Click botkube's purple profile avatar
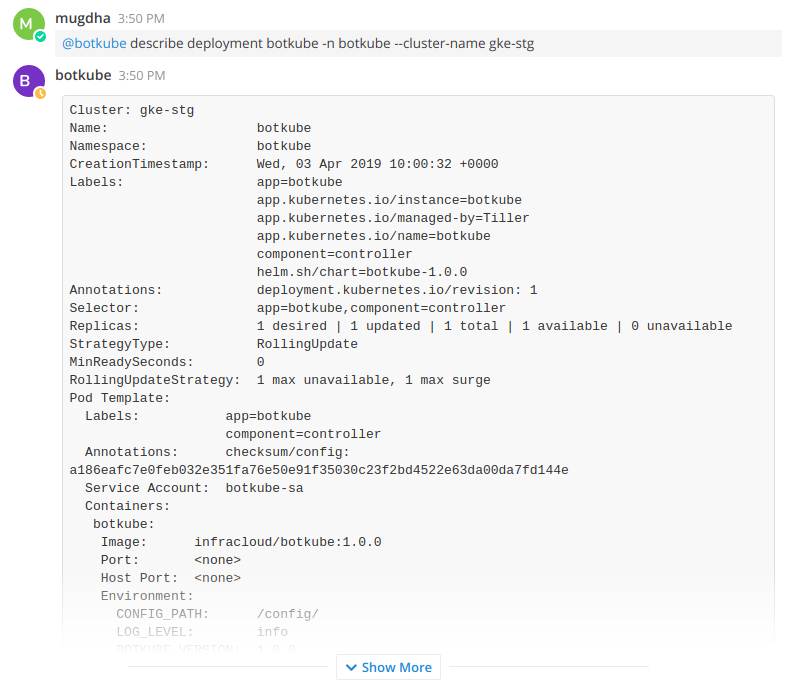 pyautogui.click(x=28, y=80)
